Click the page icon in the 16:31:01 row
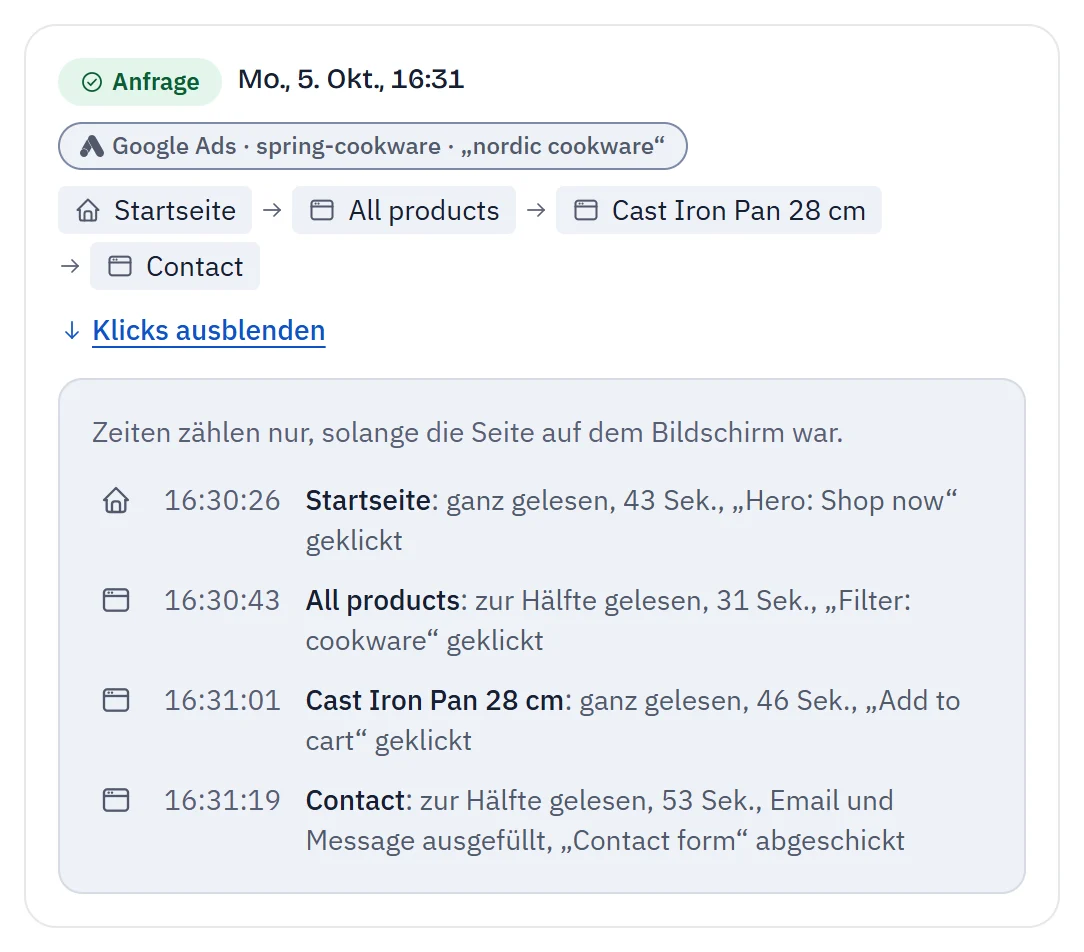Screen dimensions: 1084x952 (116, 700)
